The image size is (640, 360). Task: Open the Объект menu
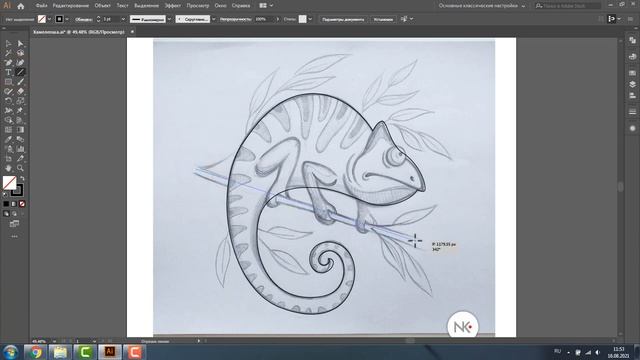pyautogui.click(x=102, y=6)
